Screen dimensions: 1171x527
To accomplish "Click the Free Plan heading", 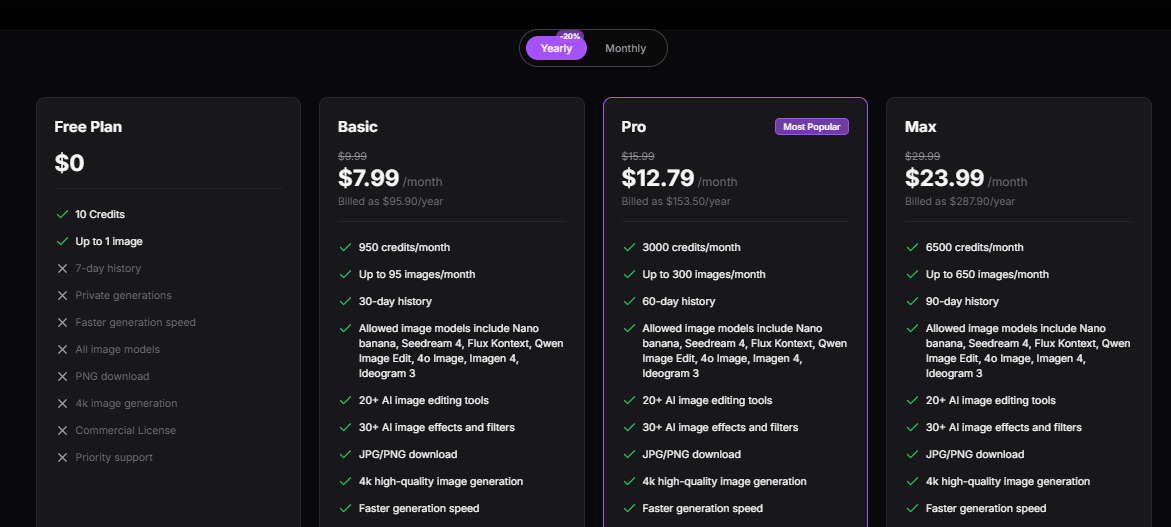I will pyautogui.click(x=88, y=127).
